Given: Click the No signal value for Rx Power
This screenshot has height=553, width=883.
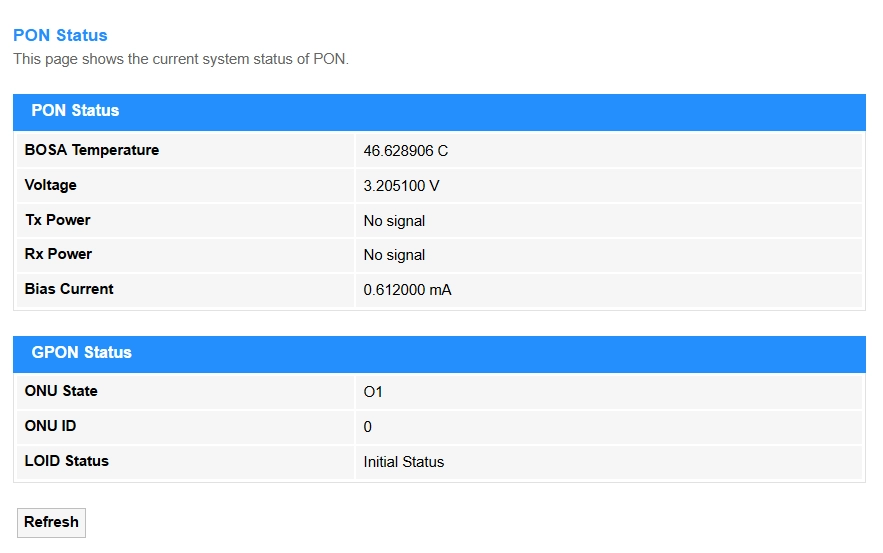Looking at the screenshot, I should click(x=394, y=255).
